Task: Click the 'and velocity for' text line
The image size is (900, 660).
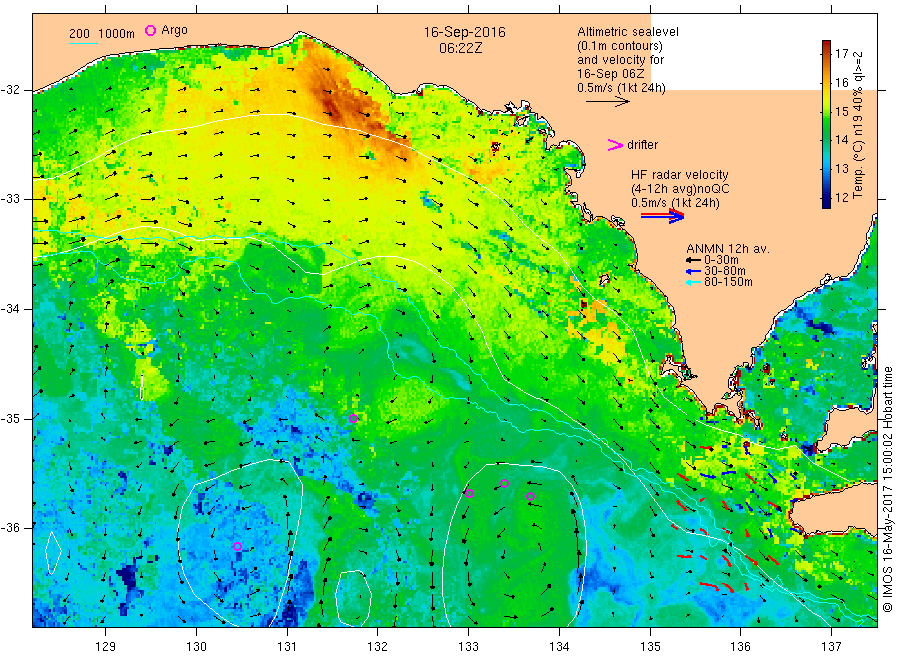Action: pyautogui.click(x=620, y=60)
